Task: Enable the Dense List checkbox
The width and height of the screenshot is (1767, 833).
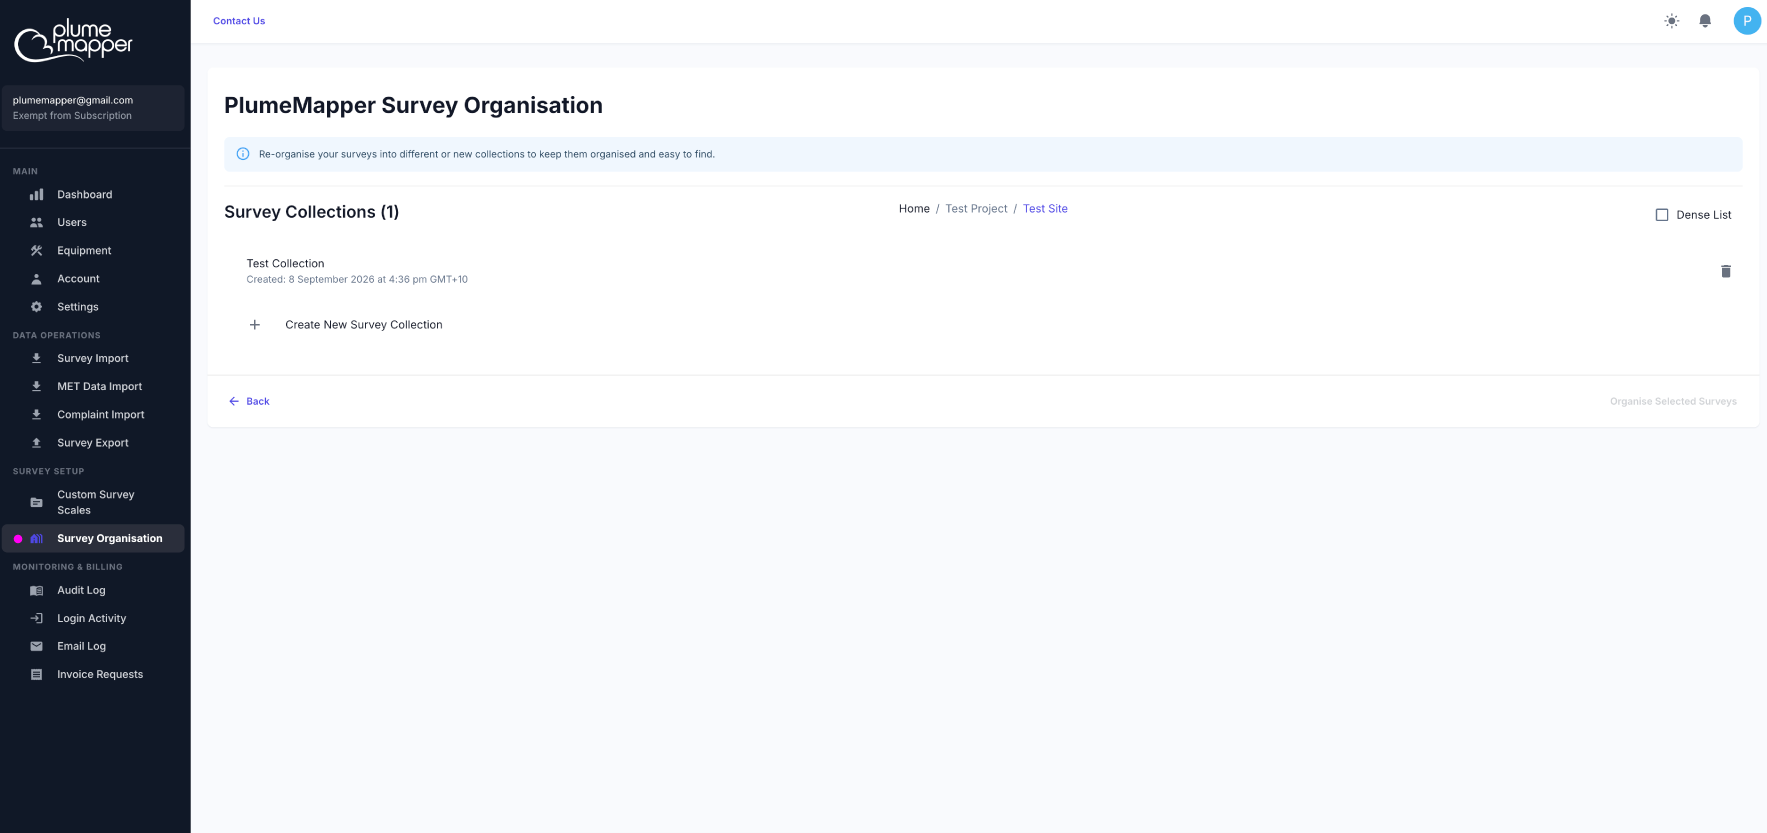Action: pos(1662,215)
